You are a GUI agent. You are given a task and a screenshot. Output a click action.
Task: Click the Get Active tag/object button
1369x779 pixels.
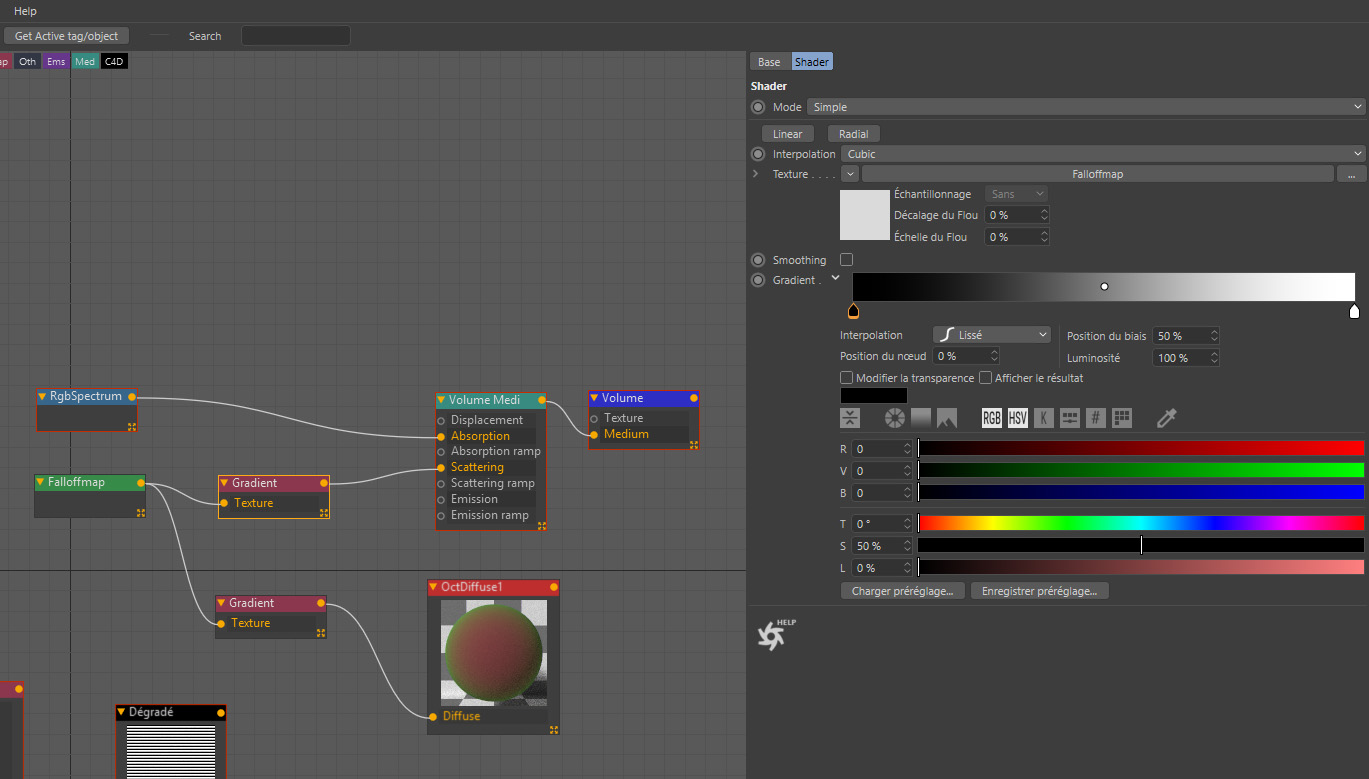[66, 36]
